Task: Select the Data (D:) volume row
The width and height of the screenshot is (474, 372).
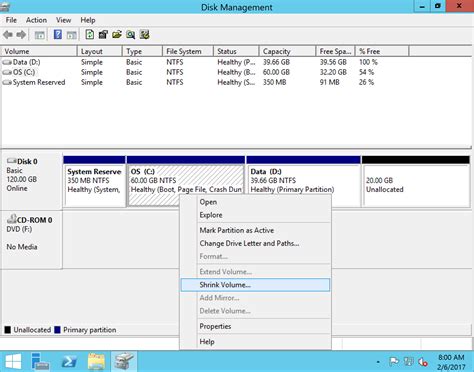Action: (x=205, y=62)
